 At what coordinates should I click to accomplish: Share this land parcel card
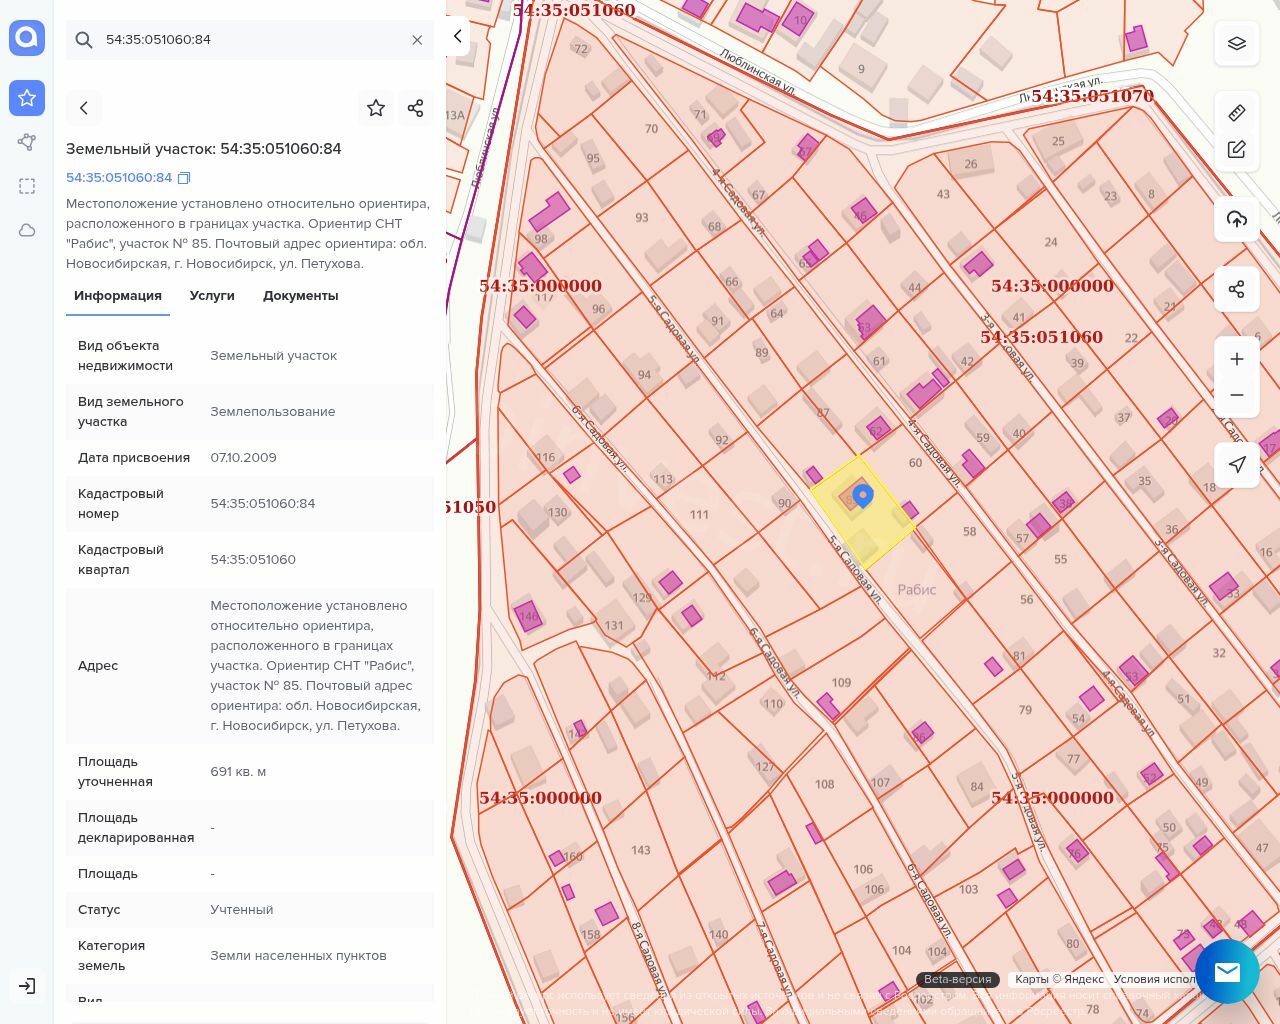click(416, 108)
